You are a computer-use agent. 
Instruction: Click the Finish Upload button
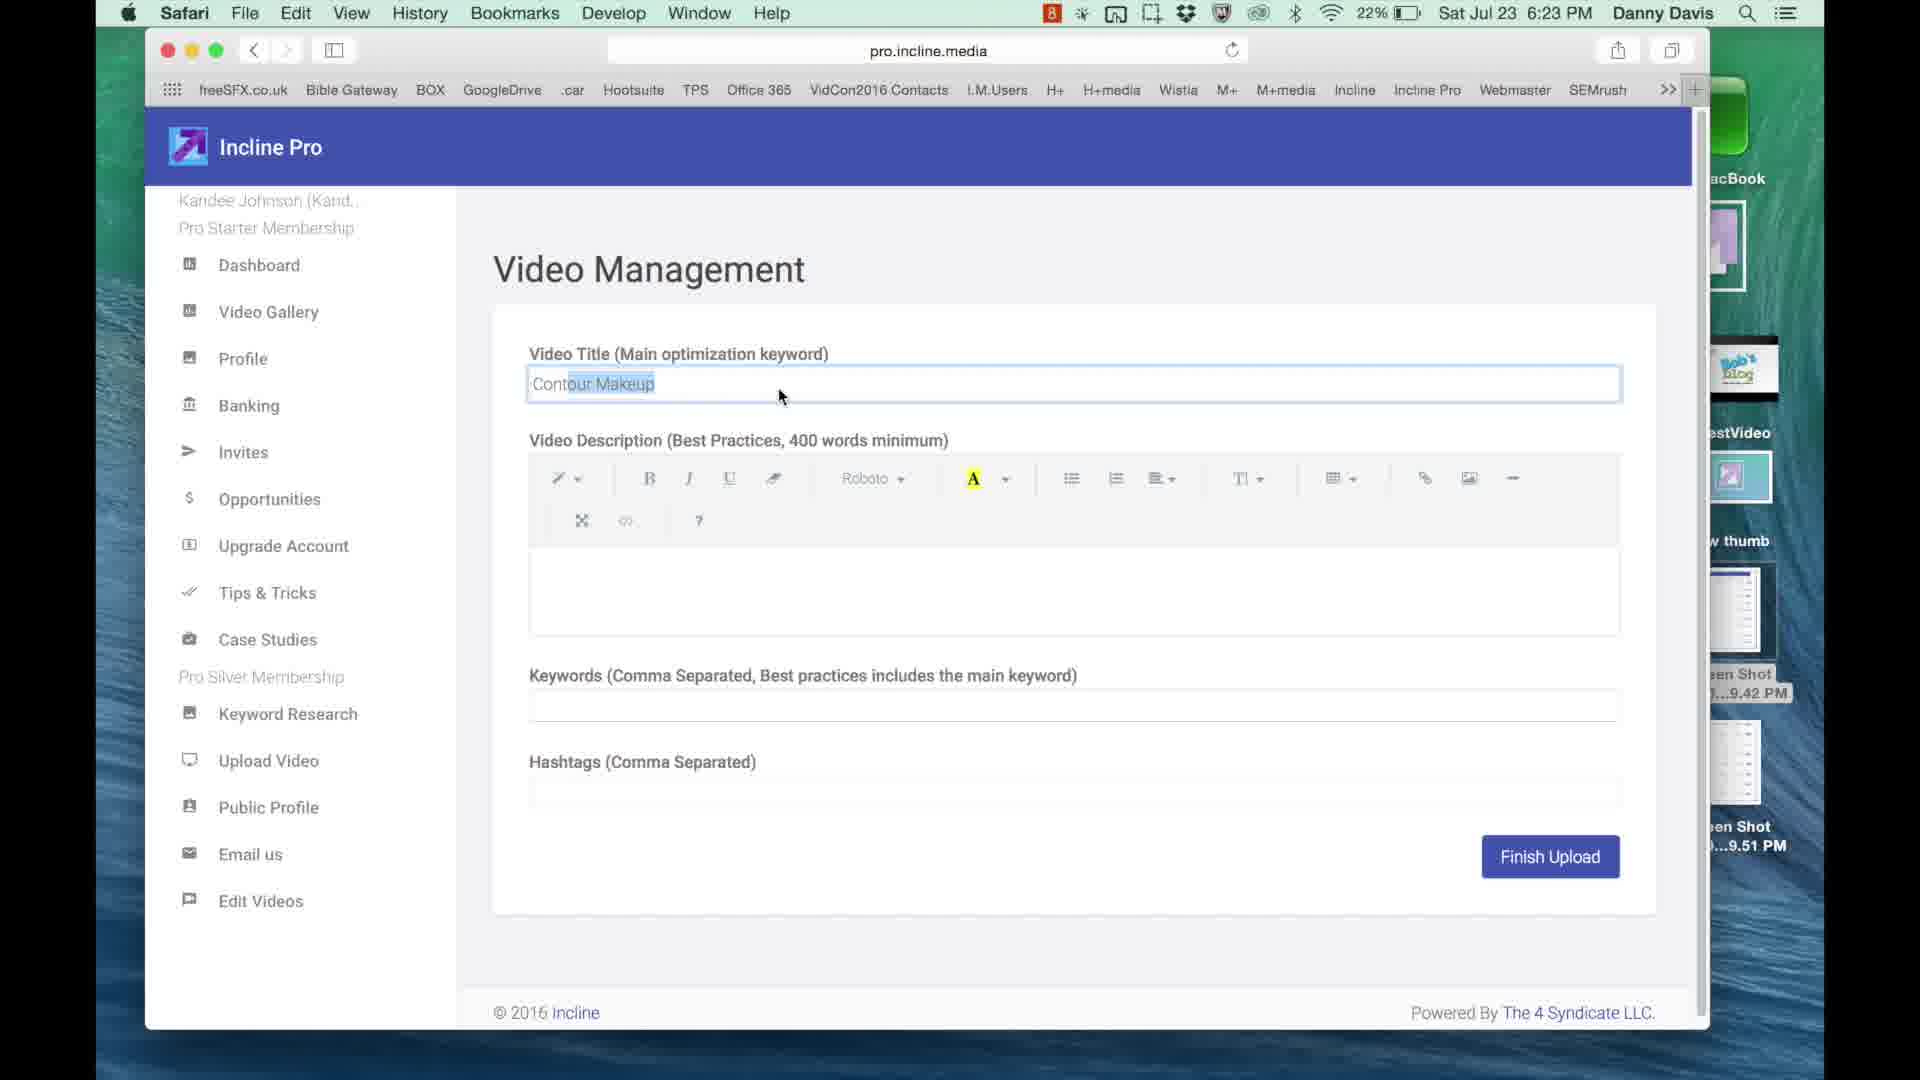[1550, 857]
